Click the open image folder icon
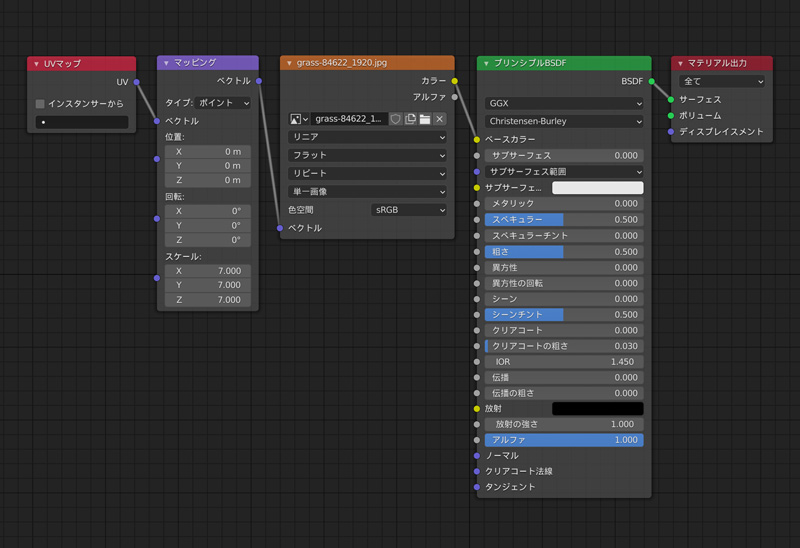This screenshot has width=800, height=548. coord(425,119)
